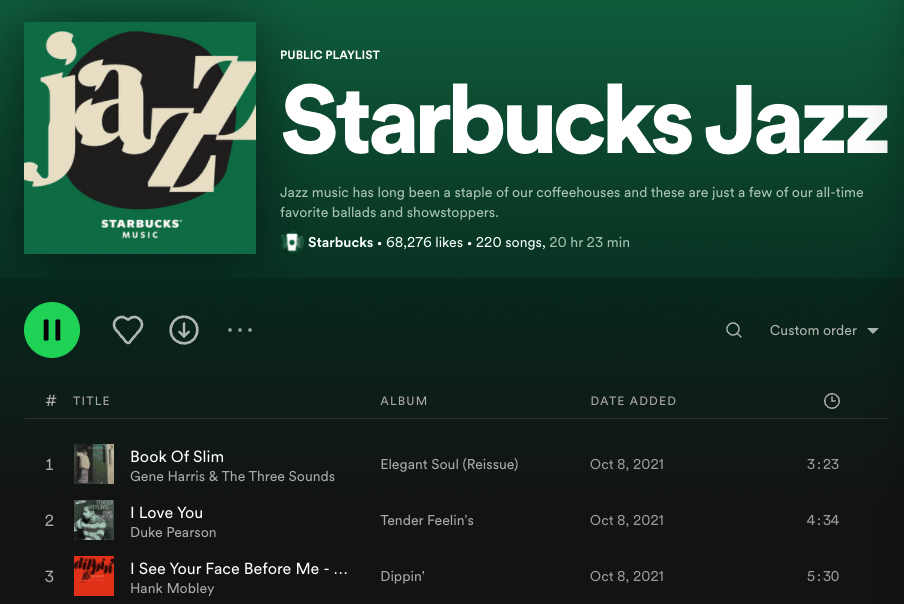Click the PUBLIC PLAYLIST label

point(330,55)
